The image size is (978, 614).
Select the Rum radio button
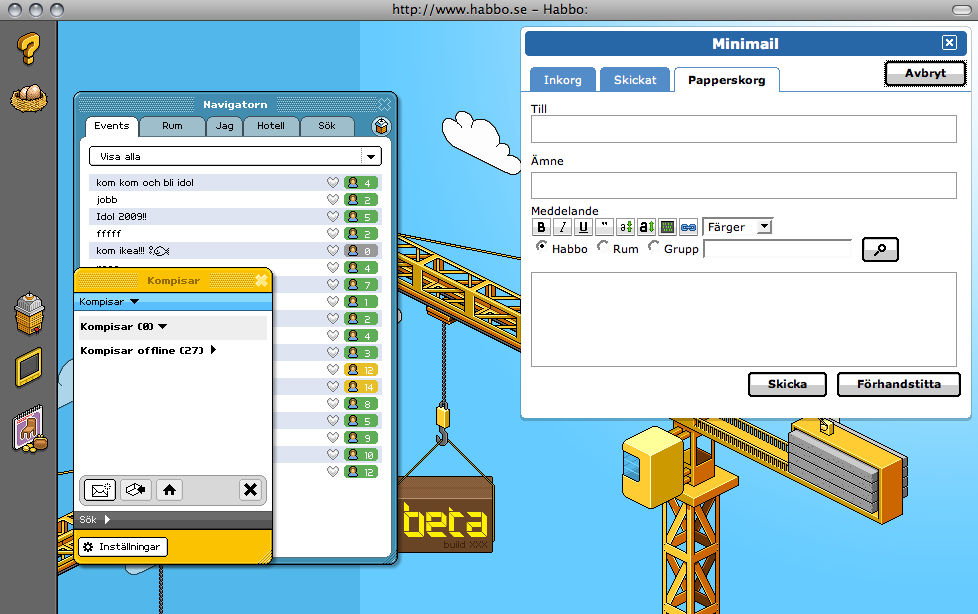(603, 246)
